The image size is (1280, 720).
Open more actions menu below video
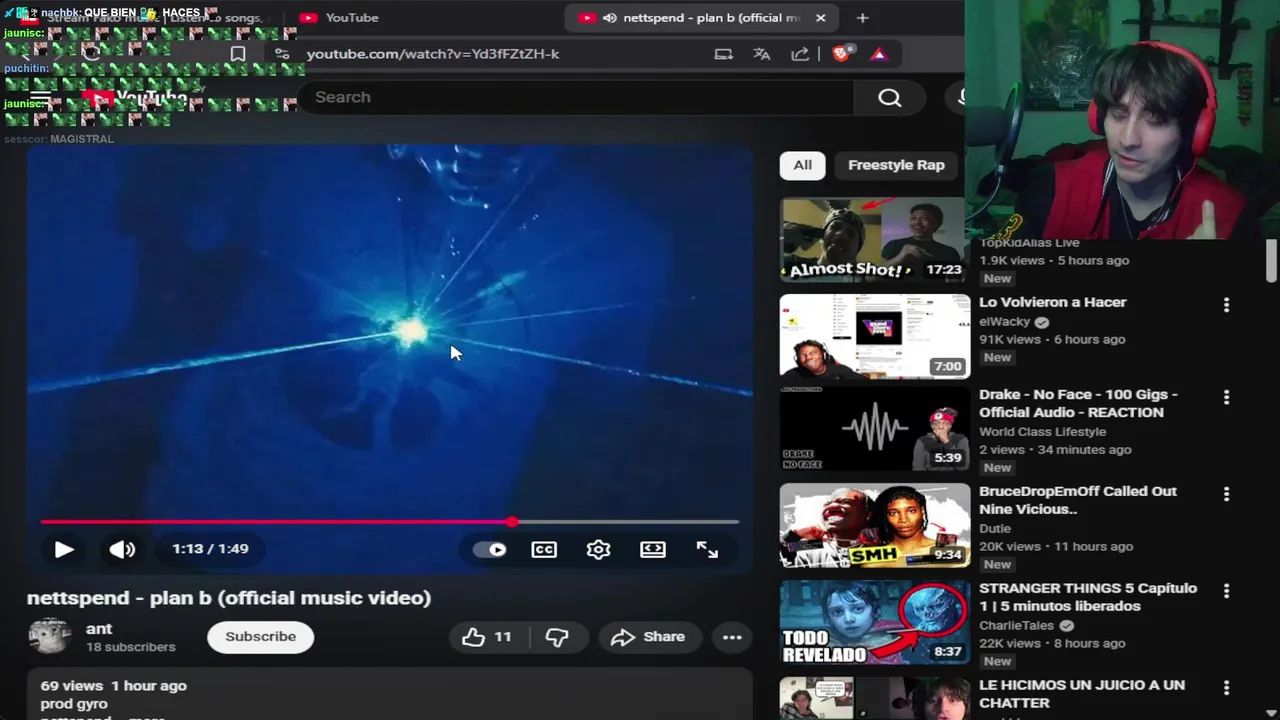point(732,637)
